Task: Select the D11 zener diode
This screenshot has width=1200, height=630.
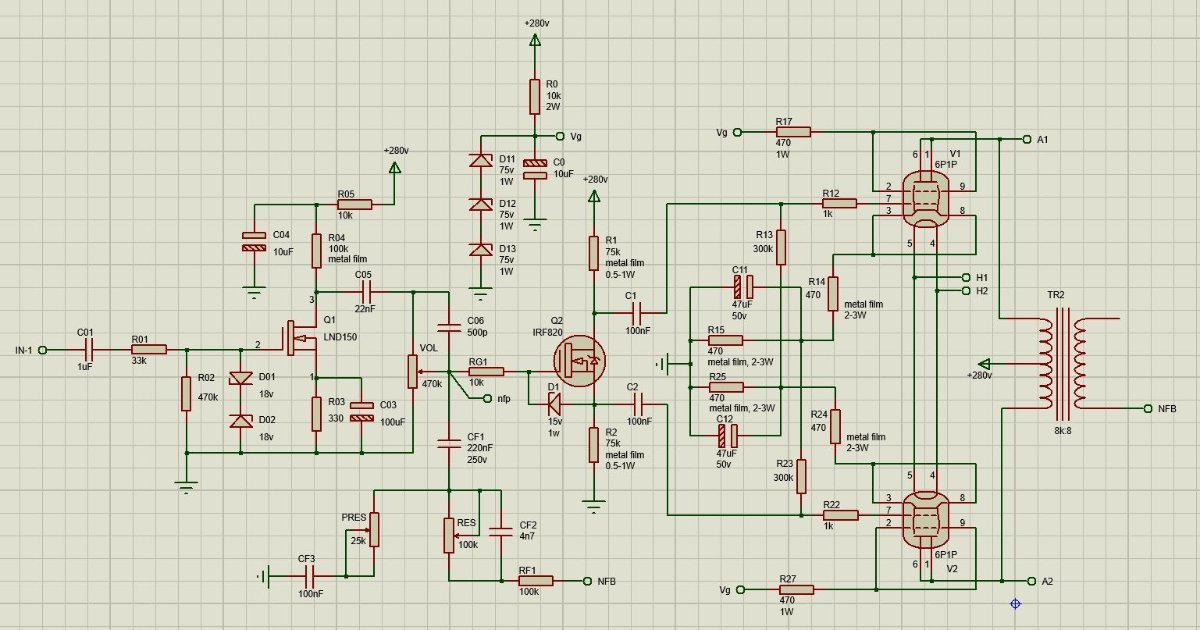Action: 482,161
